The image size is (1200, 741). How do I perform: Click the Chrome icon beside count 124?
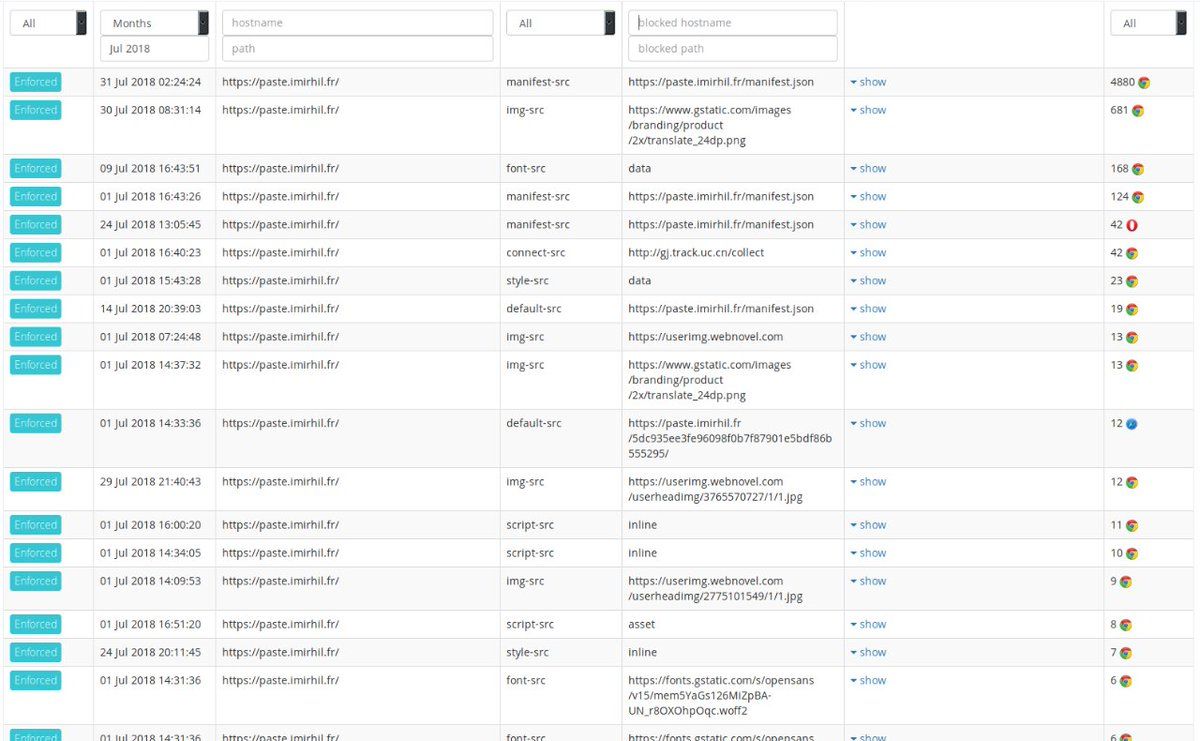(x=1137, y=197)
